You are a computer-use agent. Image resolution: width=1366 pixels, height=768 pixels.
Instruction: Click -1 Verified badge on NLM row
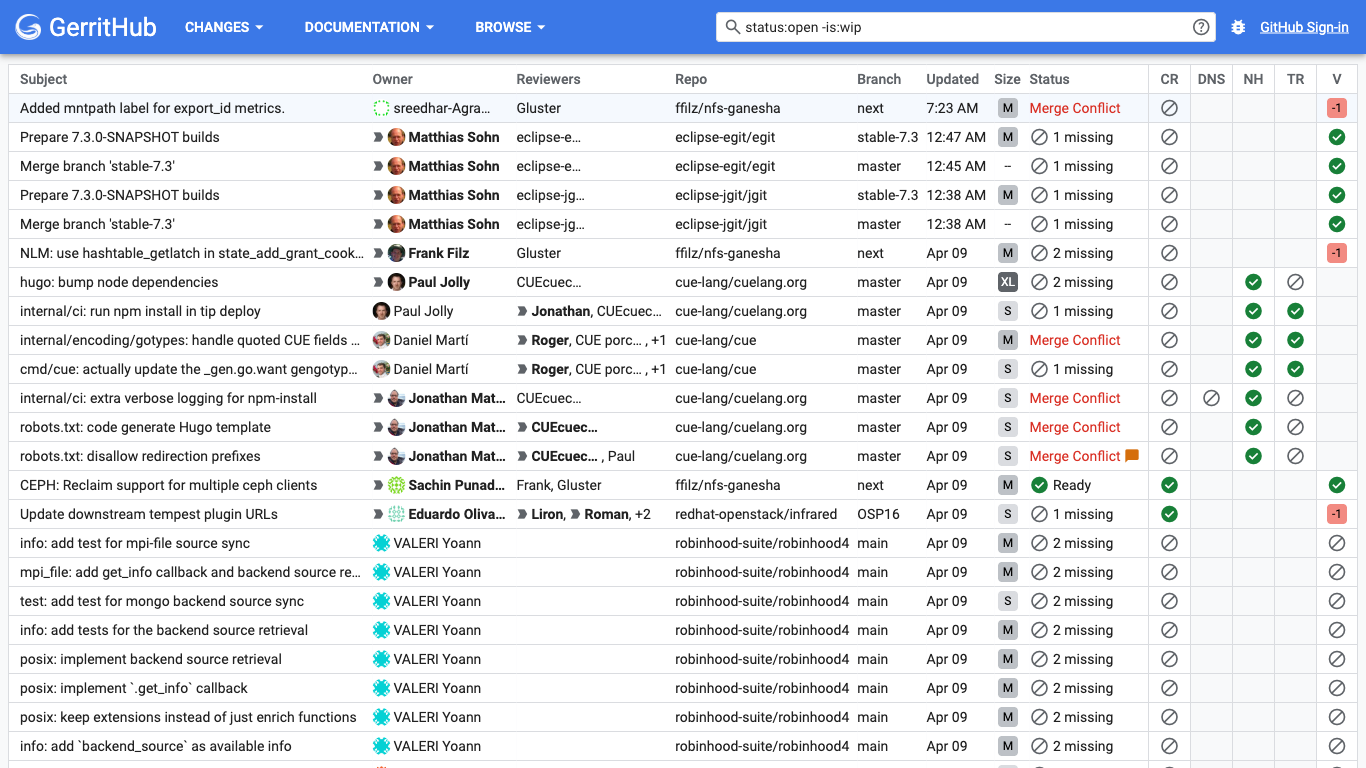tap(1336, 253)
